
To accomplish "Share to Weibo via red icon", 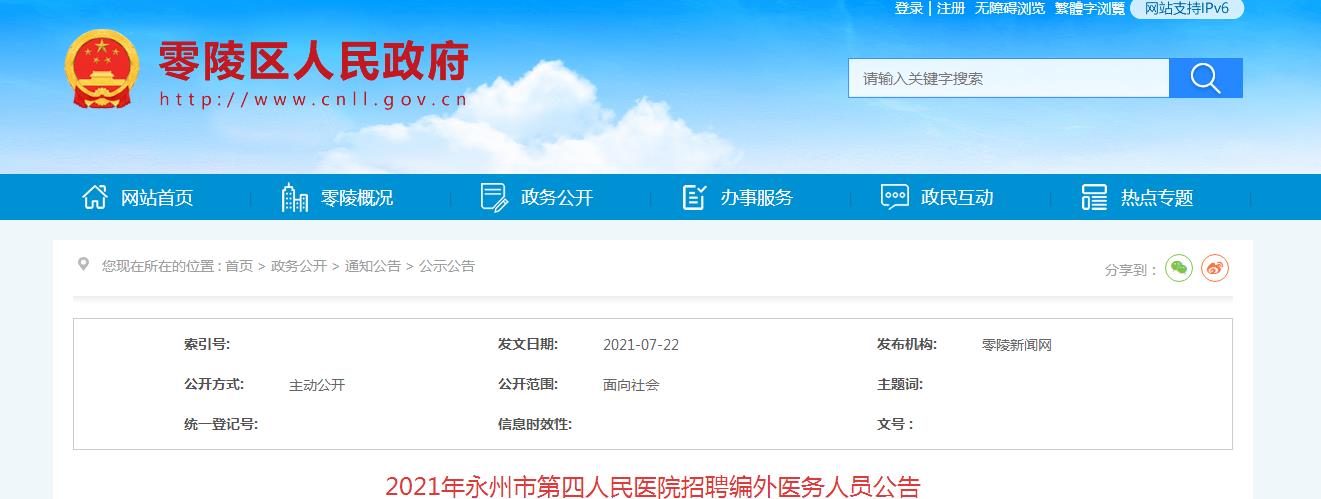I will 1215,268.
